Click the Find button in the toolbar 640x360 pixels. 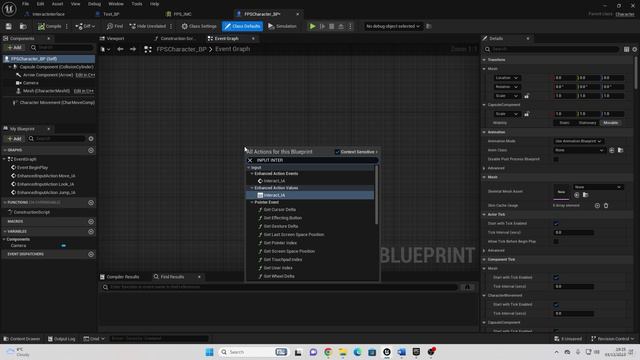(x=115, y=26)
